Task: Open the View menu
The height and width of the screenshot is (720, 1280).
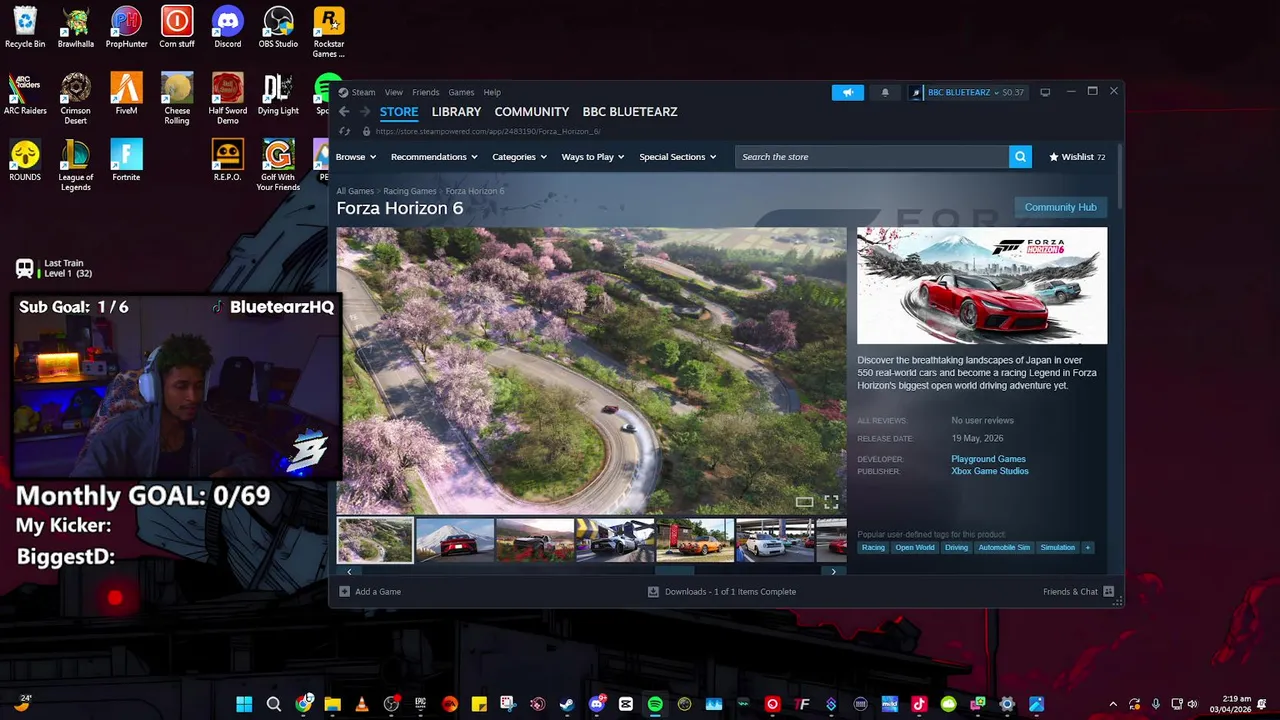Action: point(394,92)
